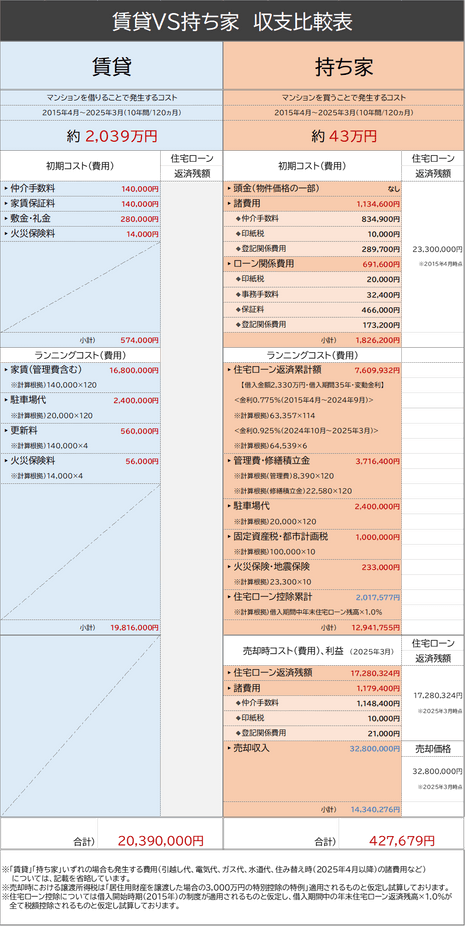This screenshot has height=926, width=465.
Task: Select the 敷金・礼金 280,000円 row
Action: pos(80,219)
